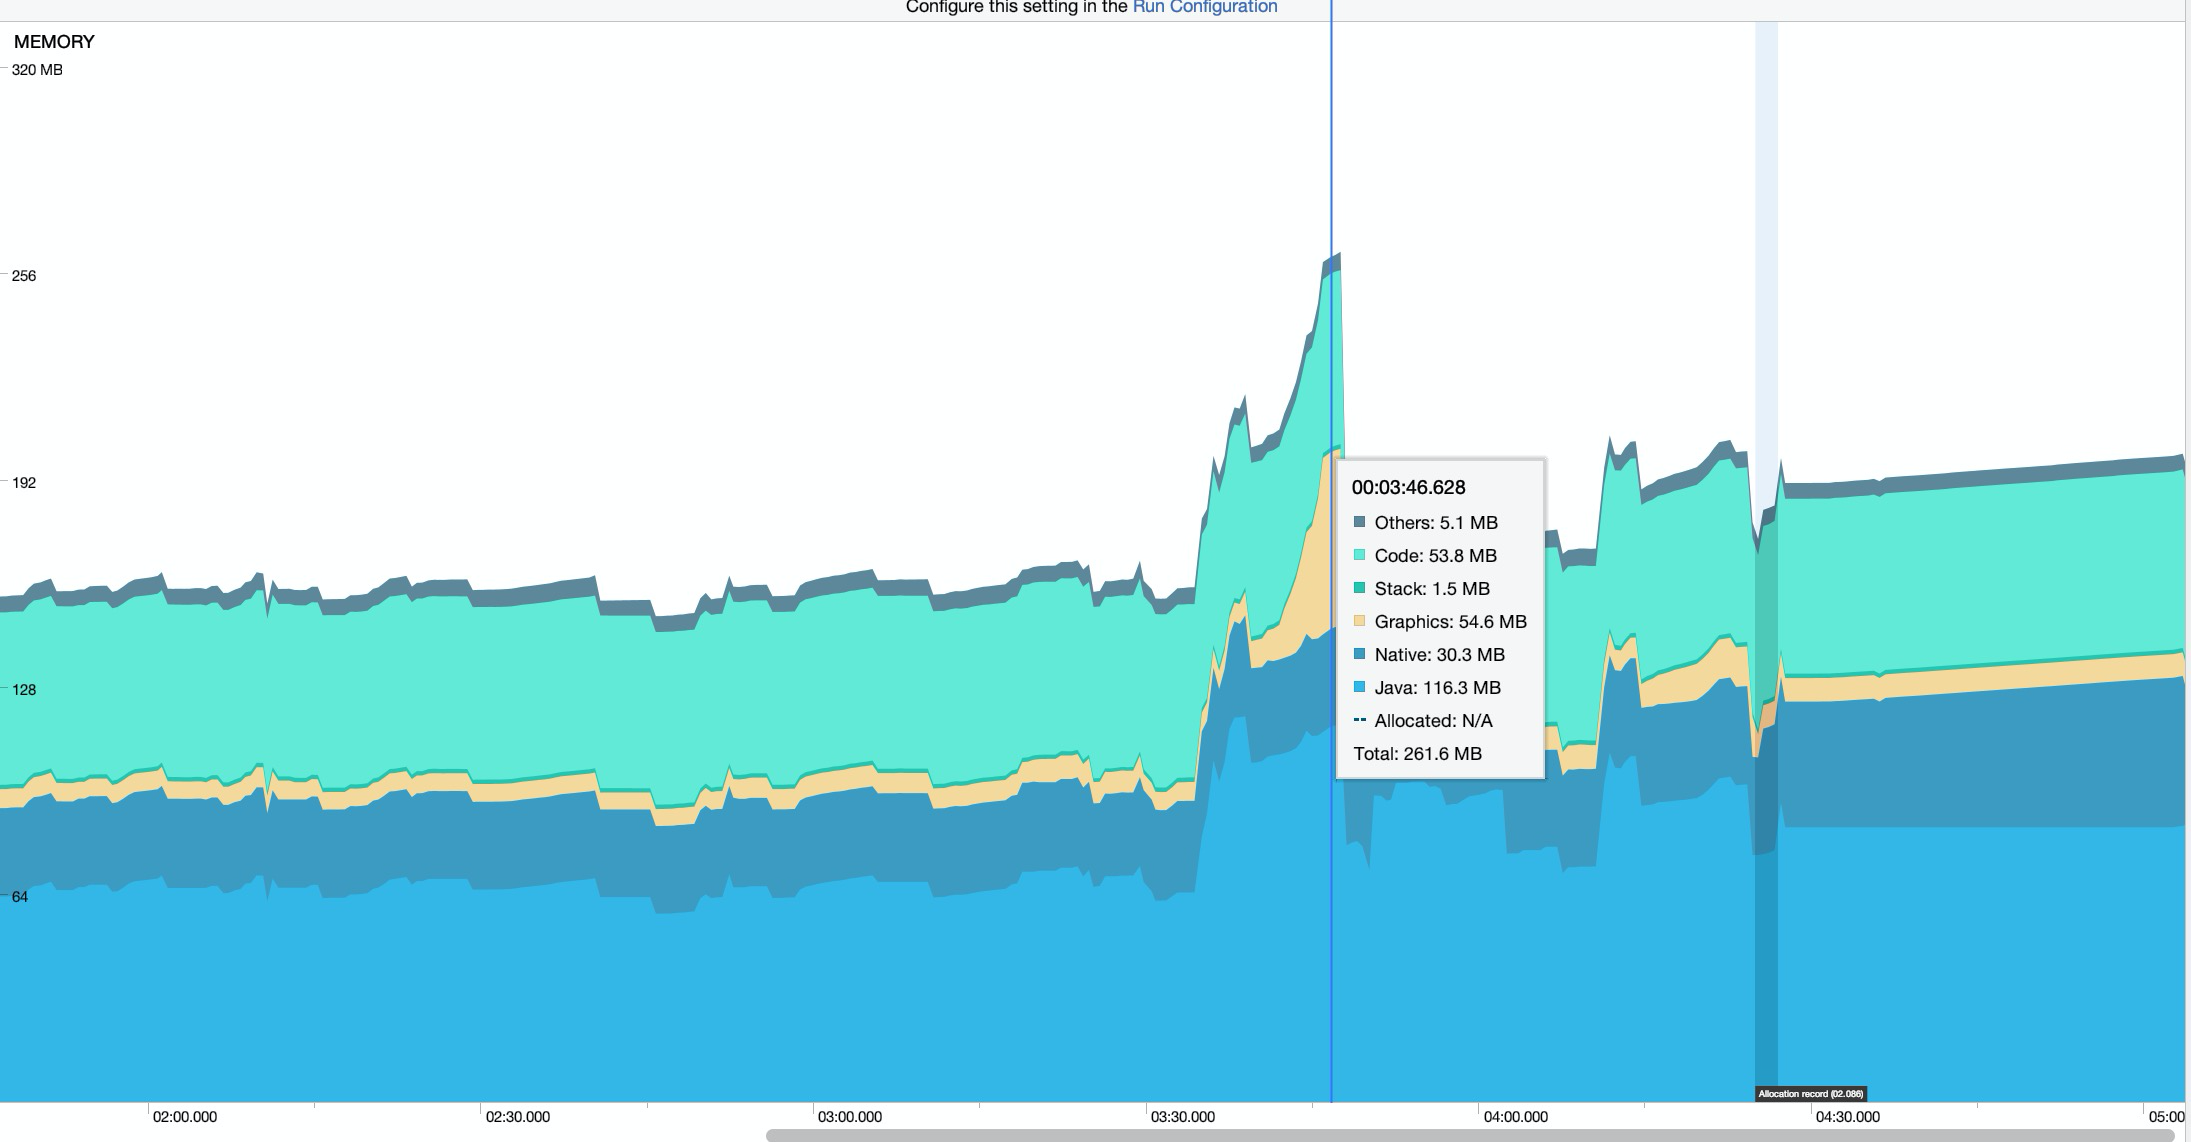The width and height of the screenshot is (2191, 1142).
Task: Click the Graphics color swatch in tooltip
Action: click(1359, 621)
